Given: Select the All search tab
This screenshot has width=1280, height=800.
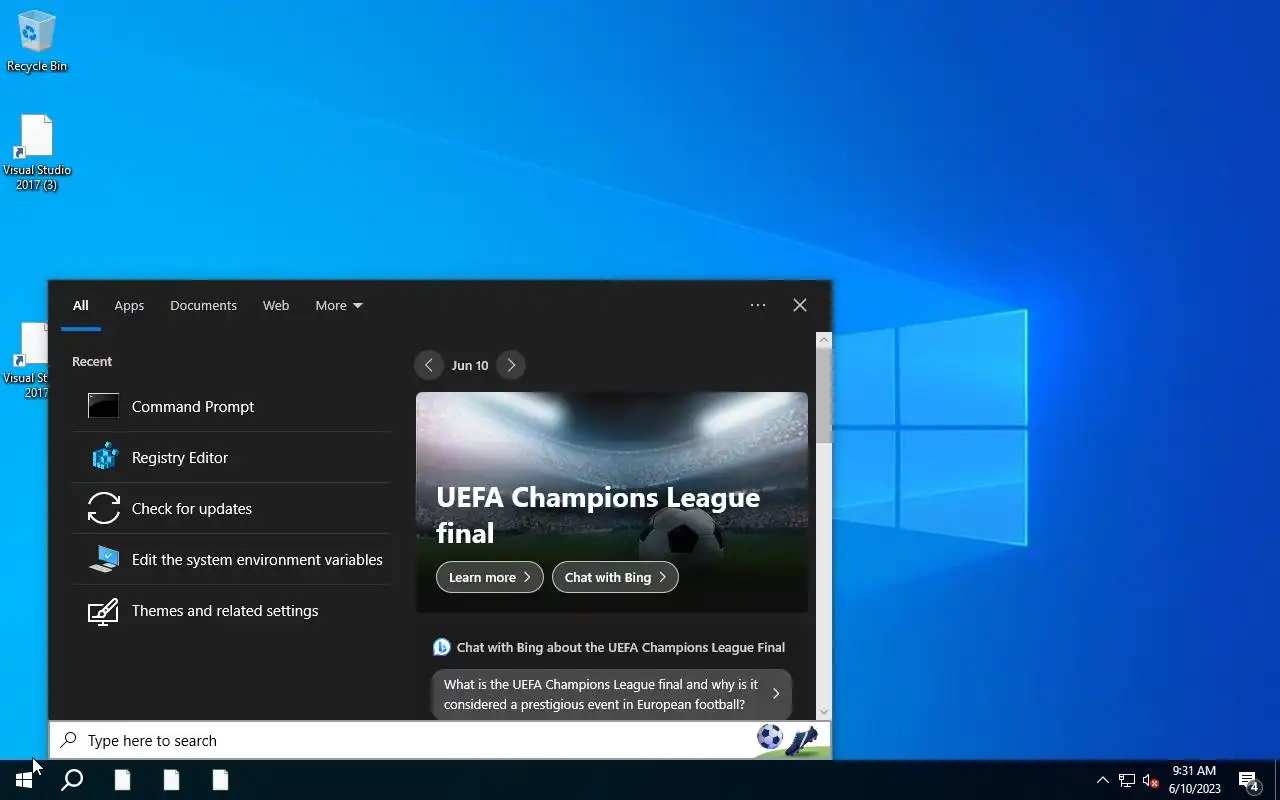Looking at the screenshot, I should point(80,305).
